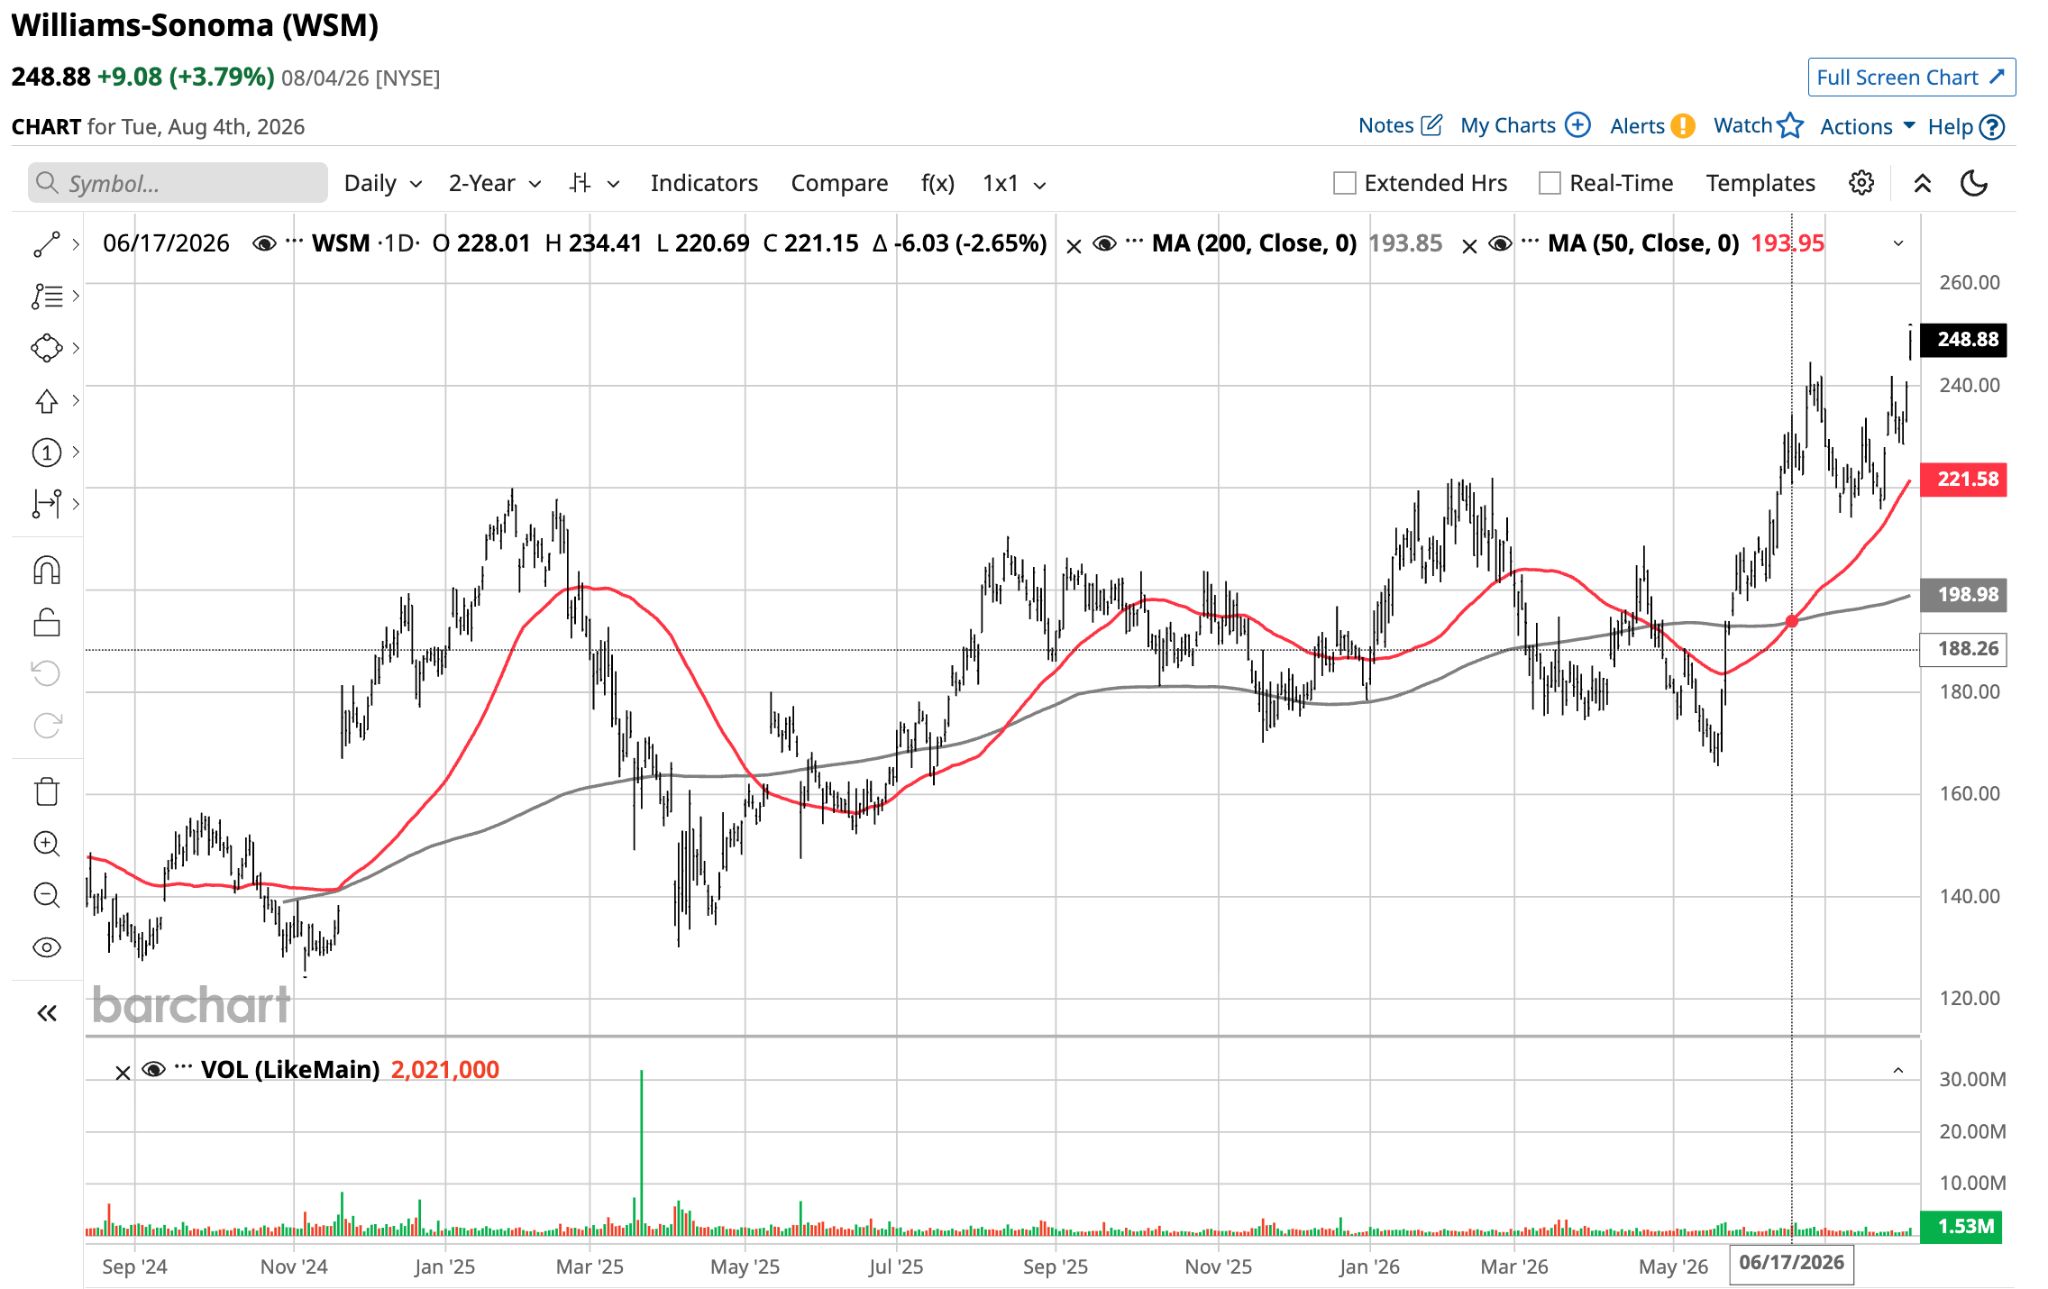Click the Notes link
Image resolution: width=2048 pixels, height=1289 pixels.
[x=1385, y=125]
